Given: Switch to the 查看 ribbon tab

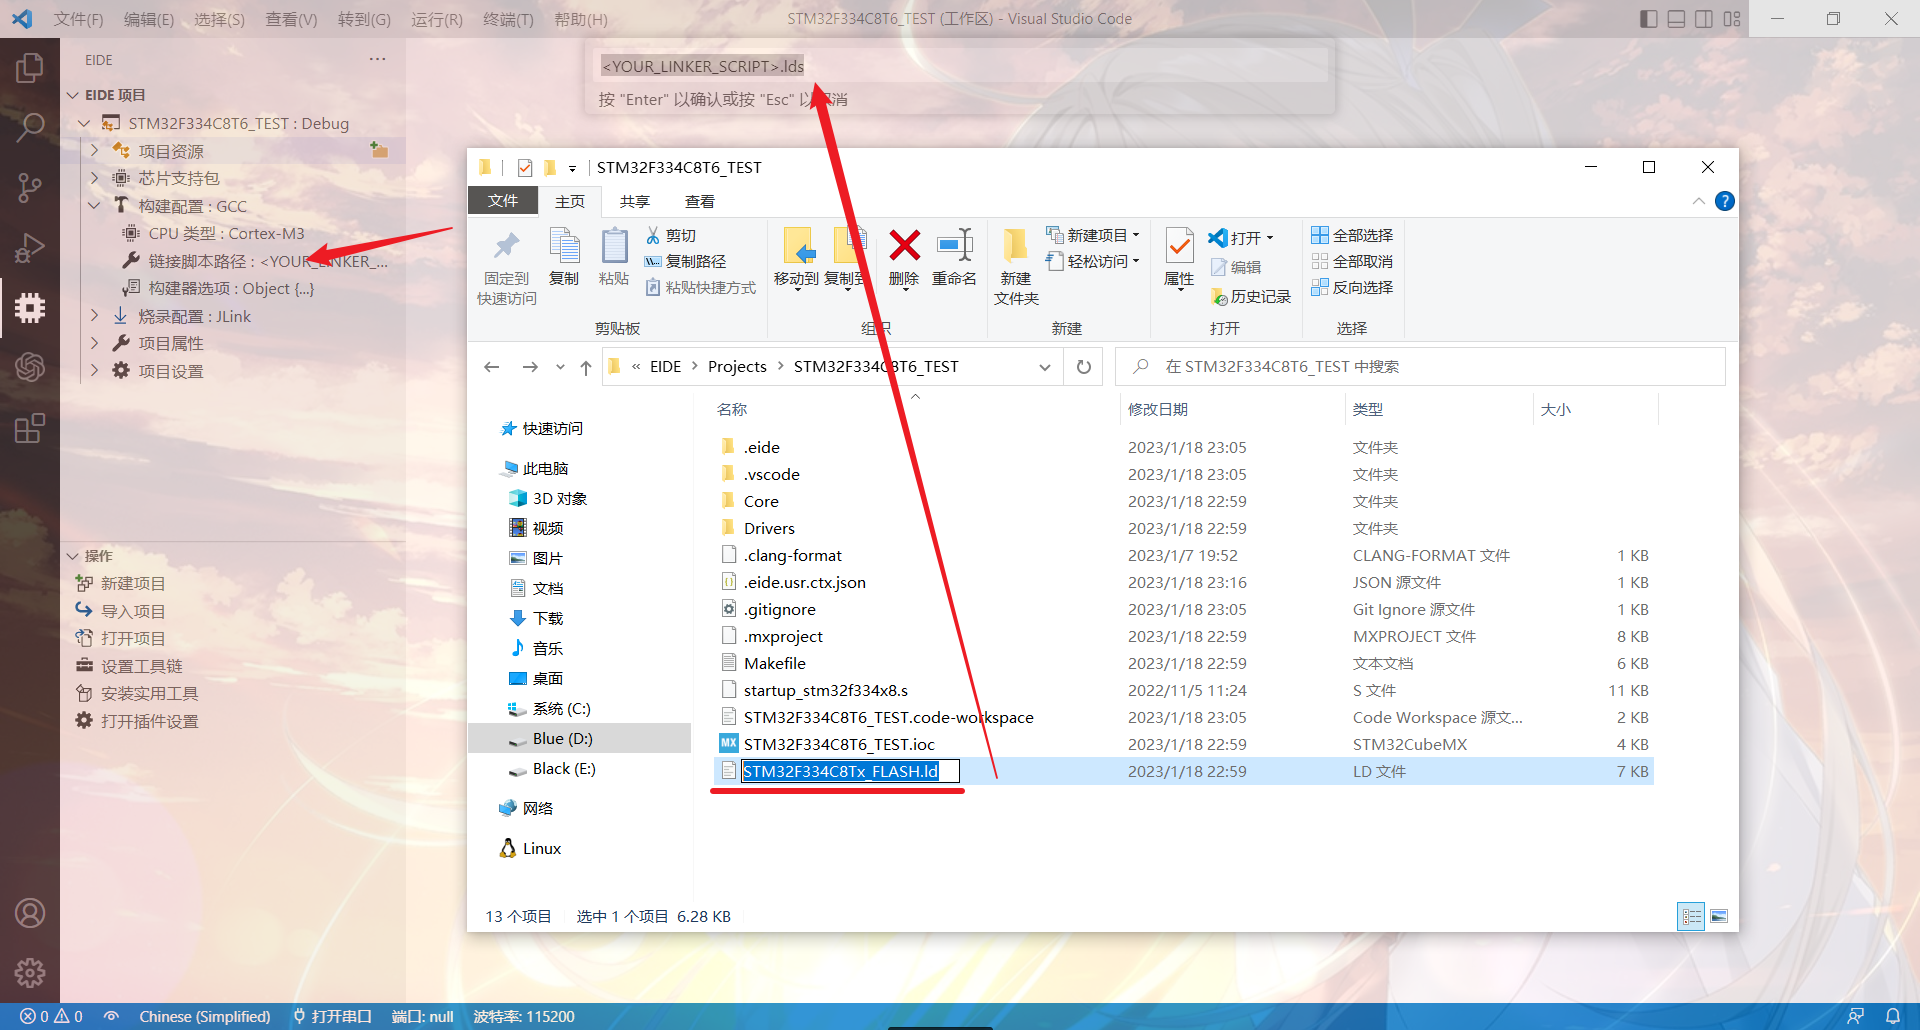Looking at the screenshot, I should 699,201.
